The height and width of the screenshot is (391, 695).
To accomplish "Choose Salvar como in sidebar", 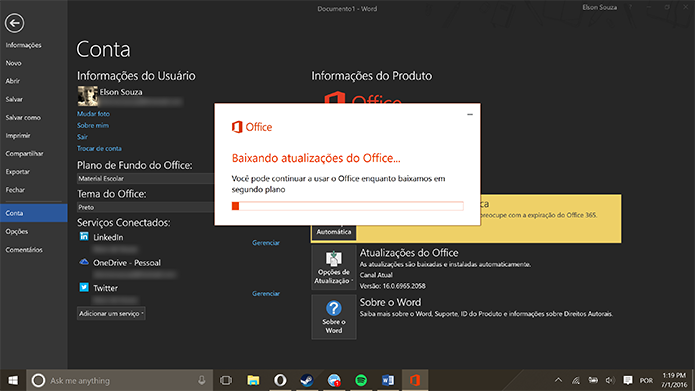I will tap(23, 117).
